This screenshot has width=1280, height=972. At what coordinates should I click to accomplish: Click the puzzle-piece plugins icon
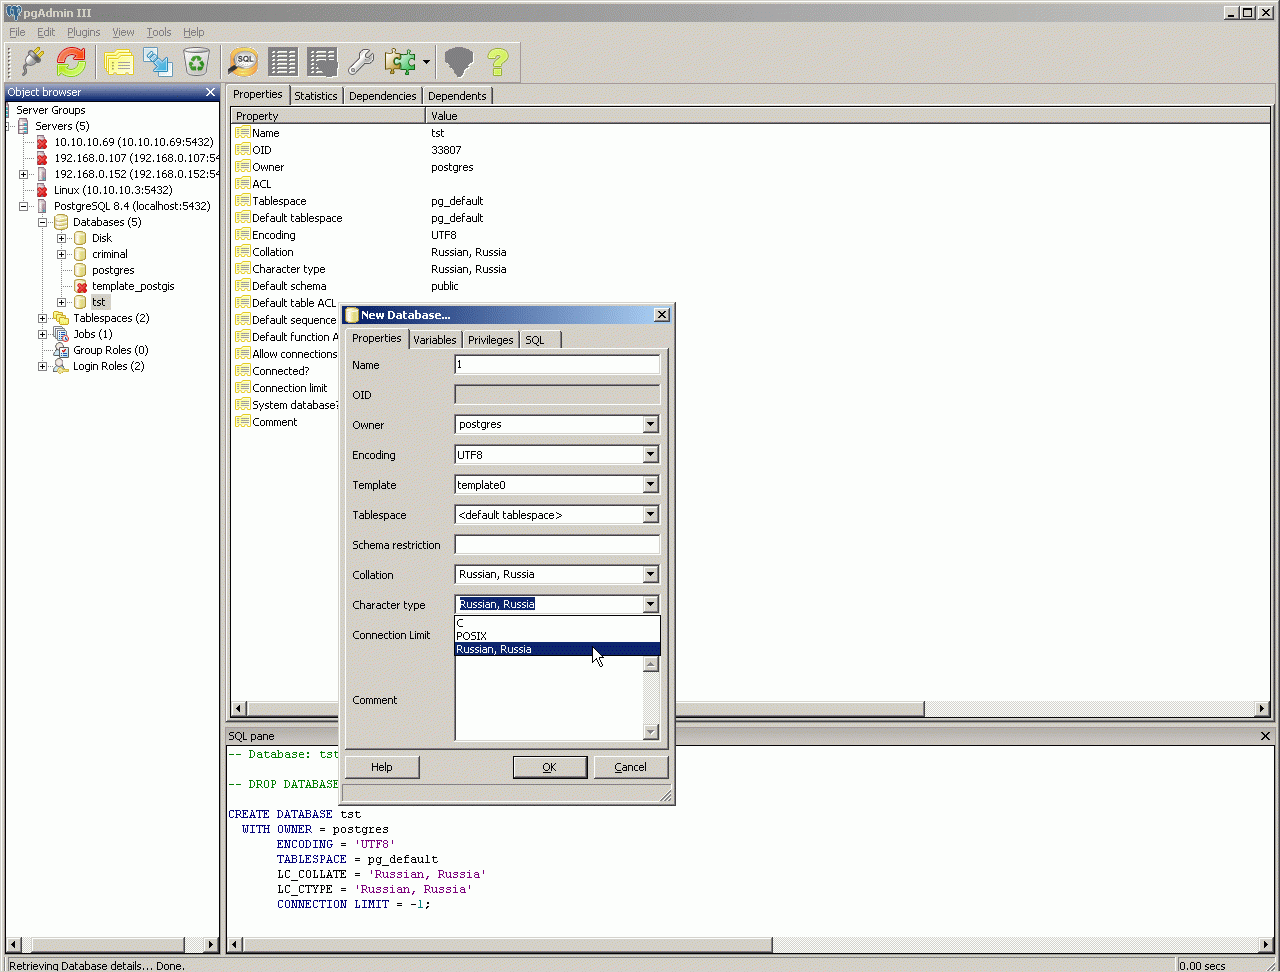click(x=400, y=62)
